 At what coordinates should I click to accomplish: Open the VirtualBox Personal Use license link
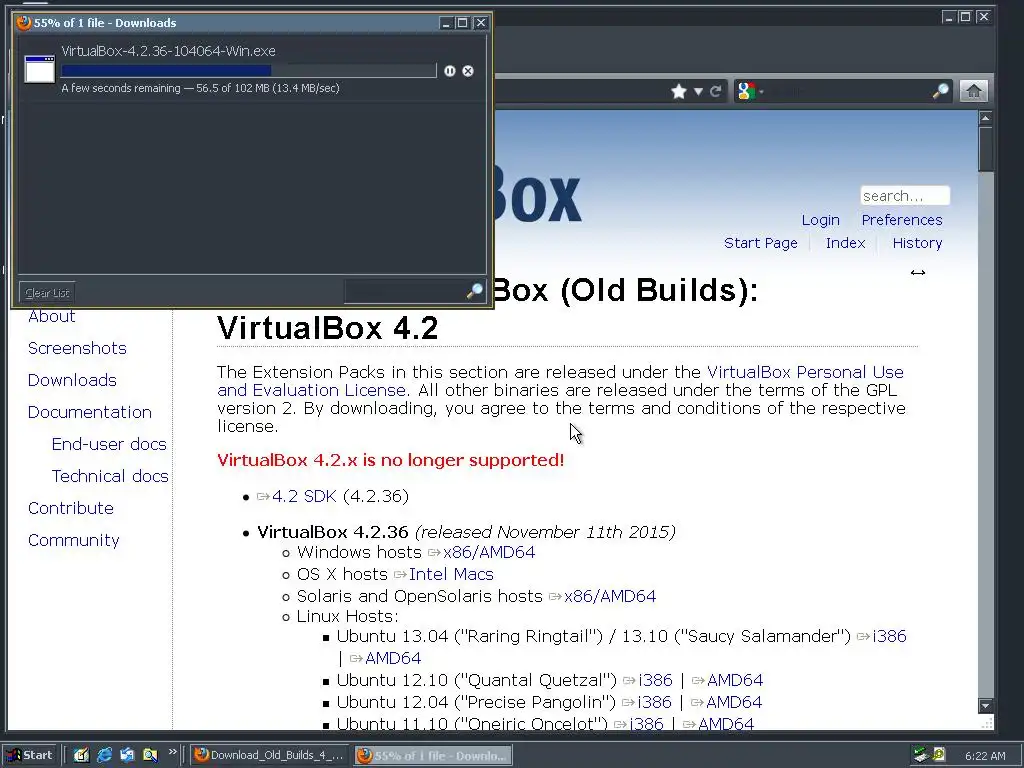click(x=805, y=372)
